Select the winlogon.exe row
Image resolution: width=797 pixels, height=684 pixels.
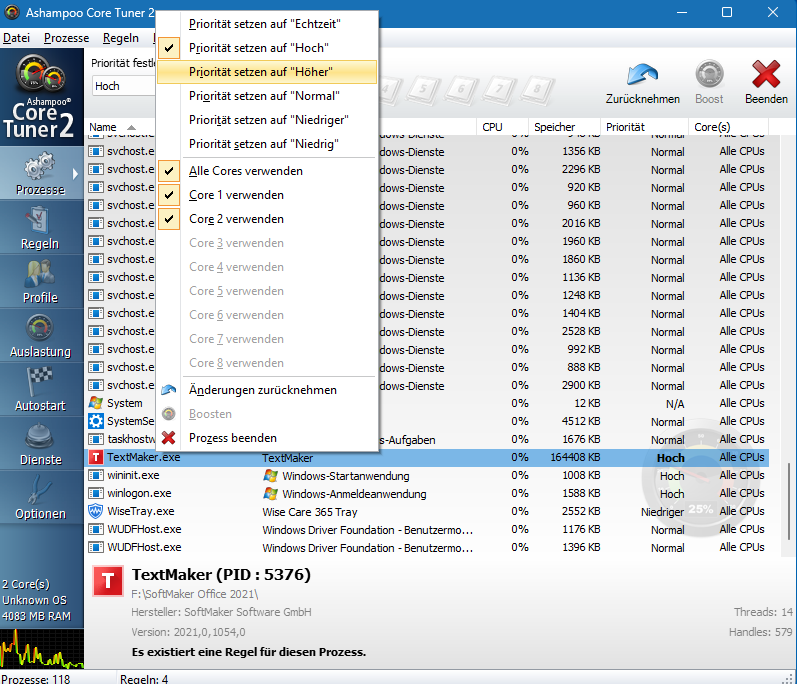pyautogui.click(x=427, y=493)
